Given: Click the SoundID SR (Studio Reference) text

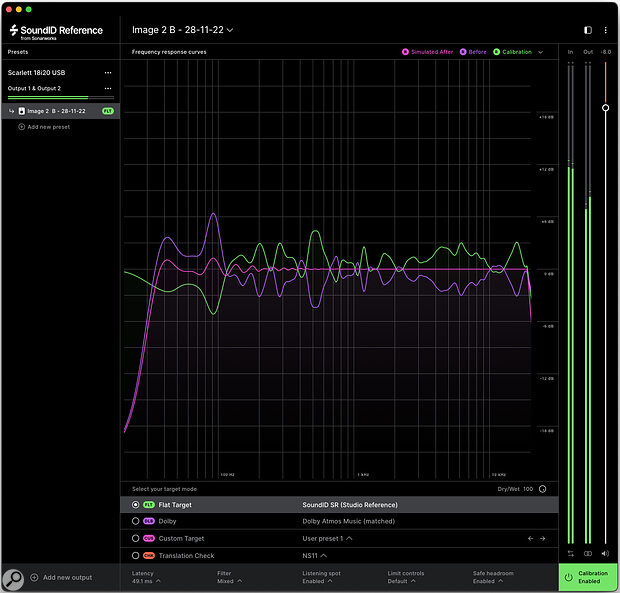Looking at the screenshot, I should [350, 505].
